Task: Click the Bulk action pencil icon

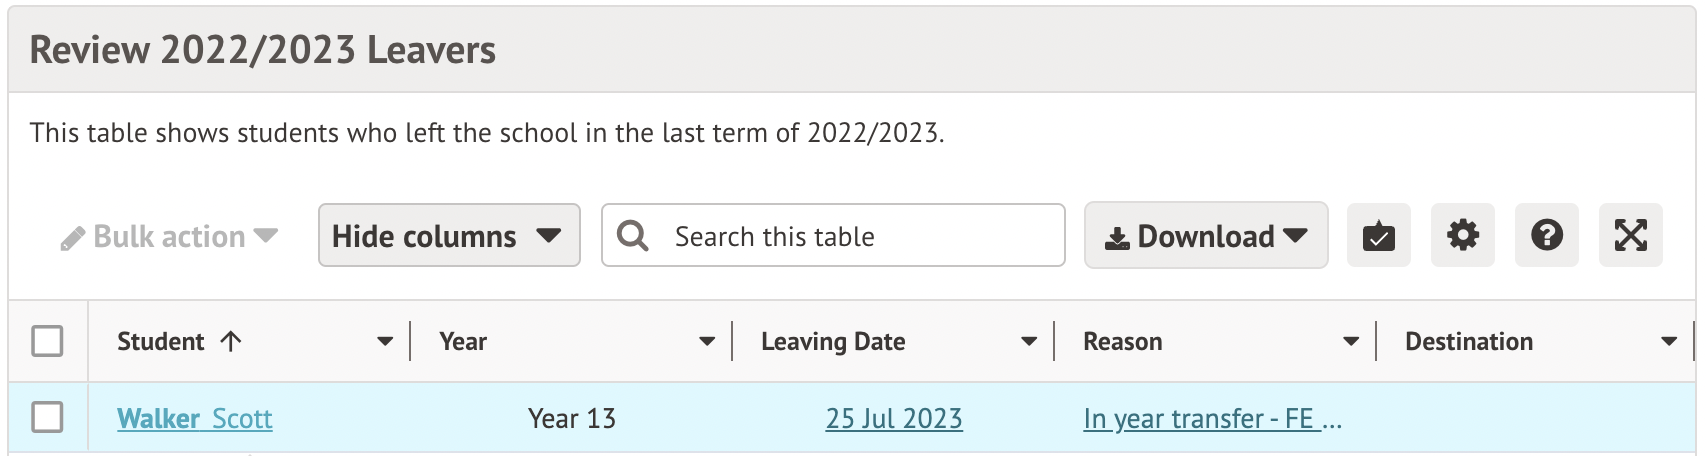Action: pos(72,238)
